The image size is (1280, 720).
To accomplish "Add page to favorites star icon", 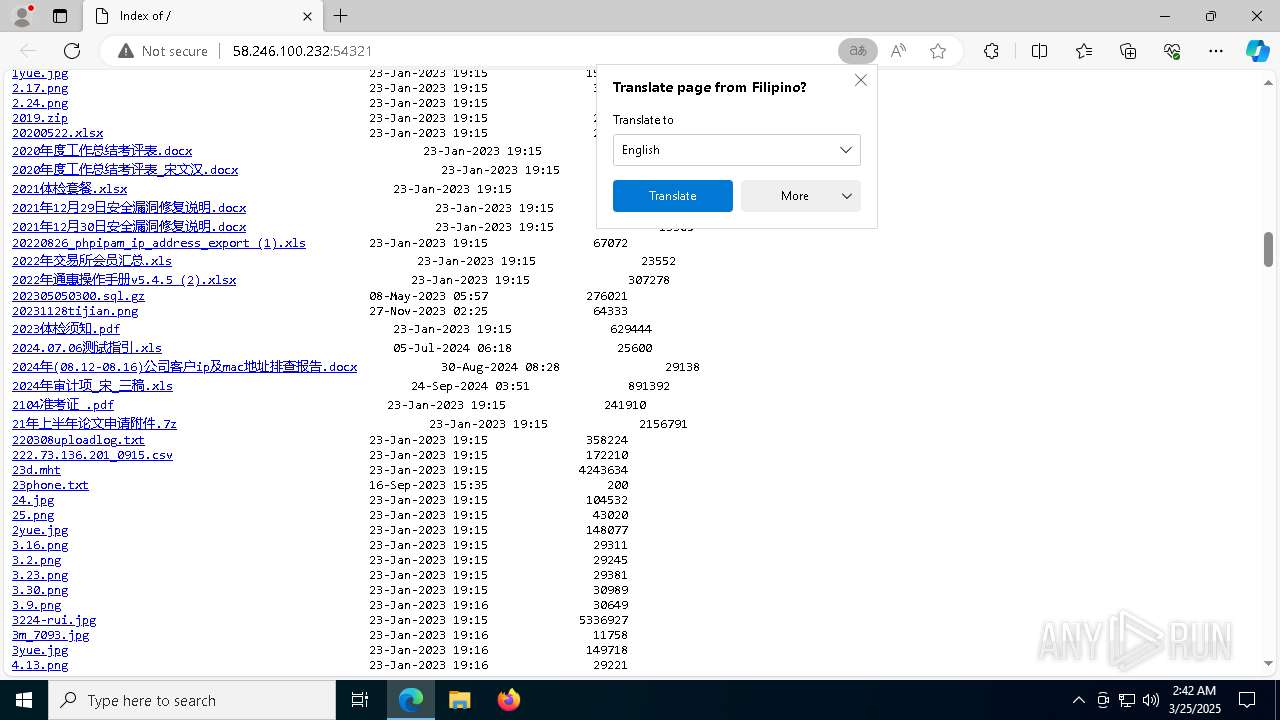I will (x=938, y=51).
